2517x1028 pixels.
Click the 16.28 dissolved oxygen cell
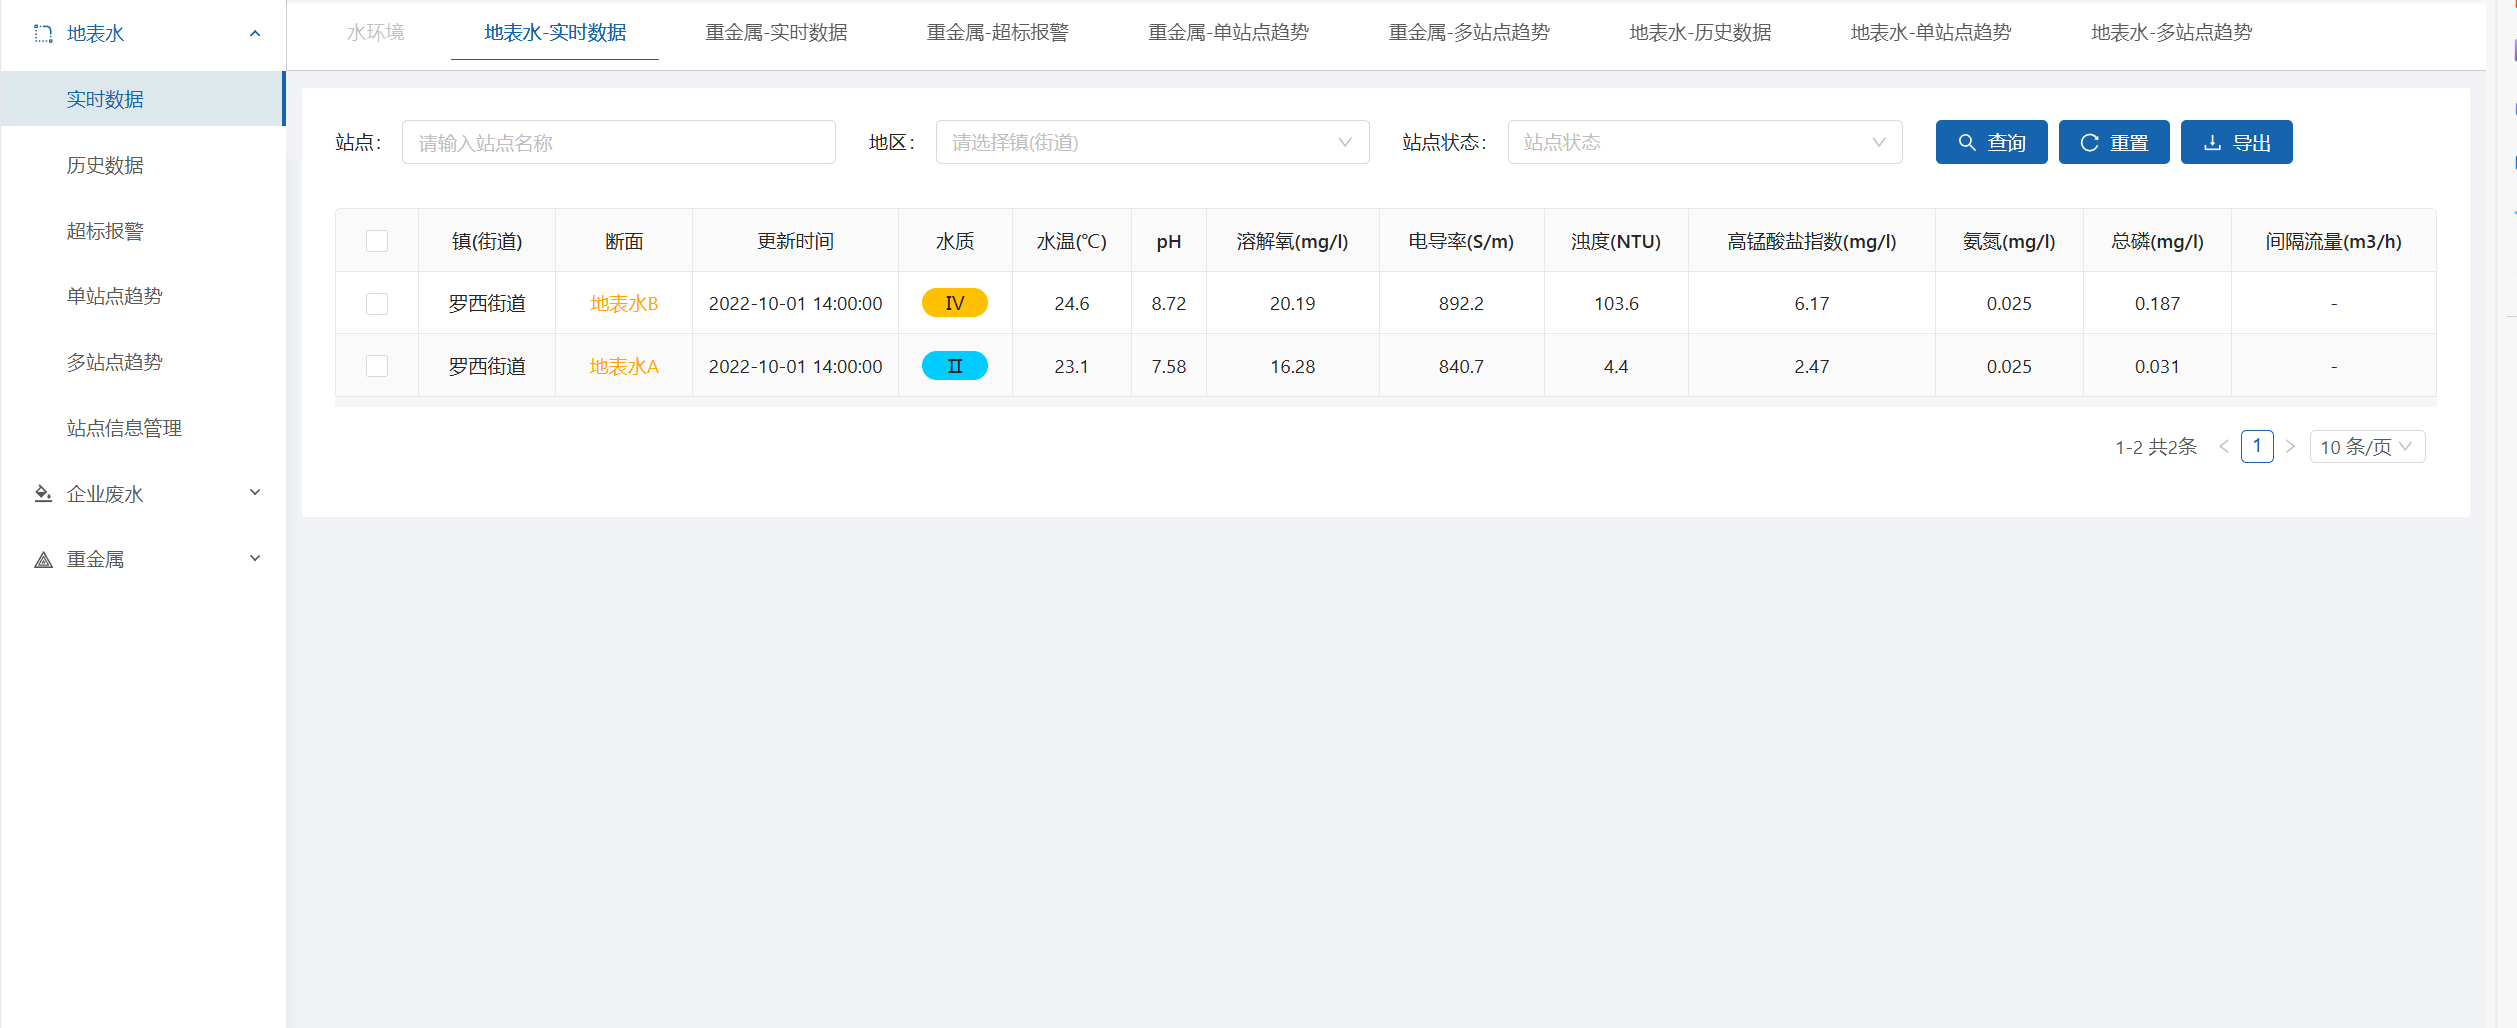click(x=1292, y=366)
